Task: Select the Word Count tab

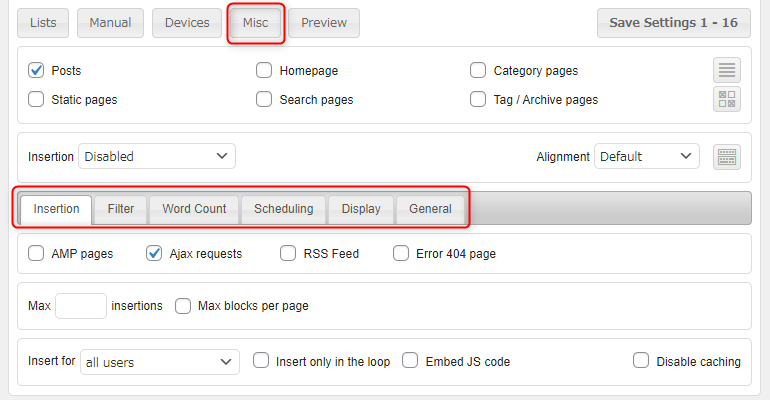Action: (x=194, y=209)
